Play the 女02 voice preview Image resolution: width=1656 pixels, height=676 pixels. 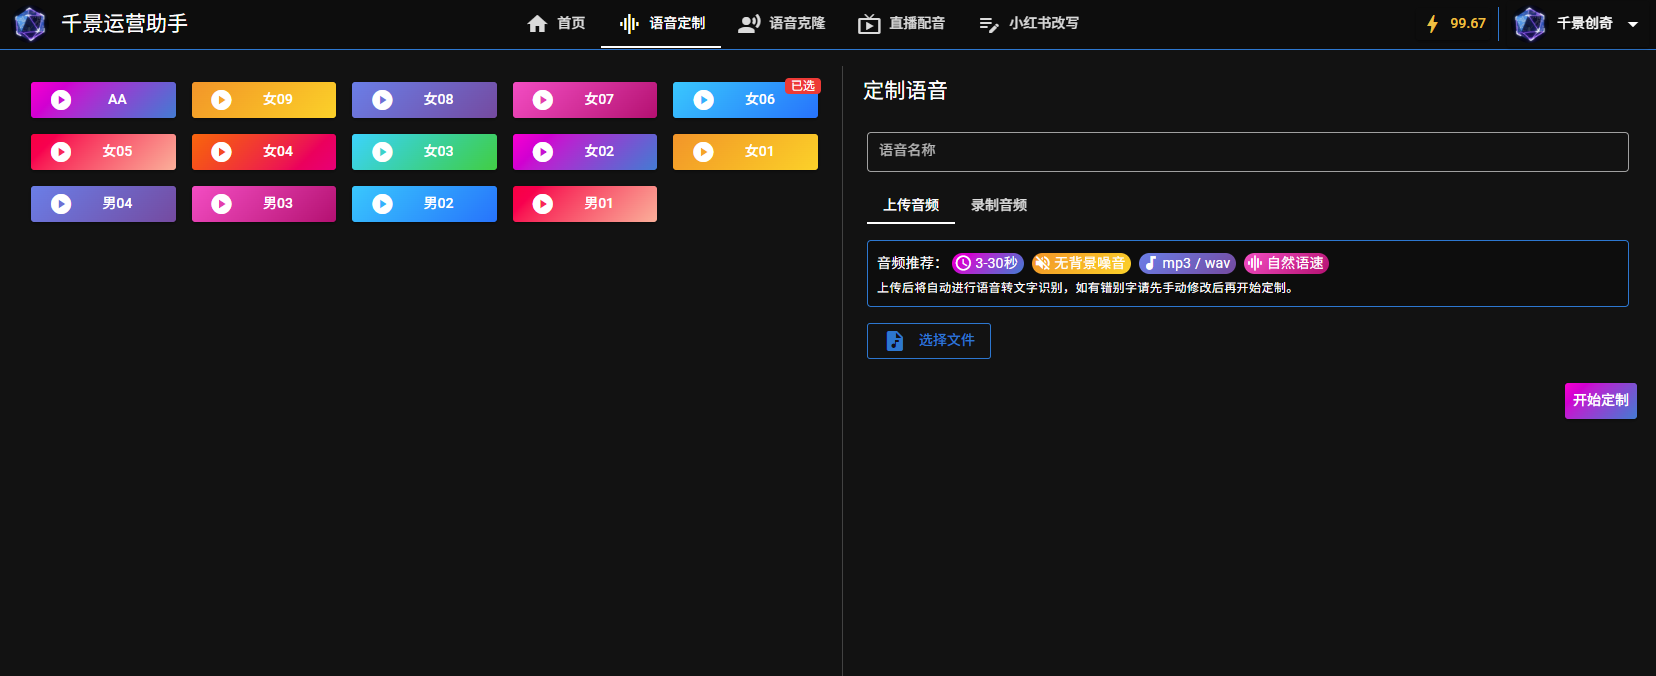(x=543, y=152)
